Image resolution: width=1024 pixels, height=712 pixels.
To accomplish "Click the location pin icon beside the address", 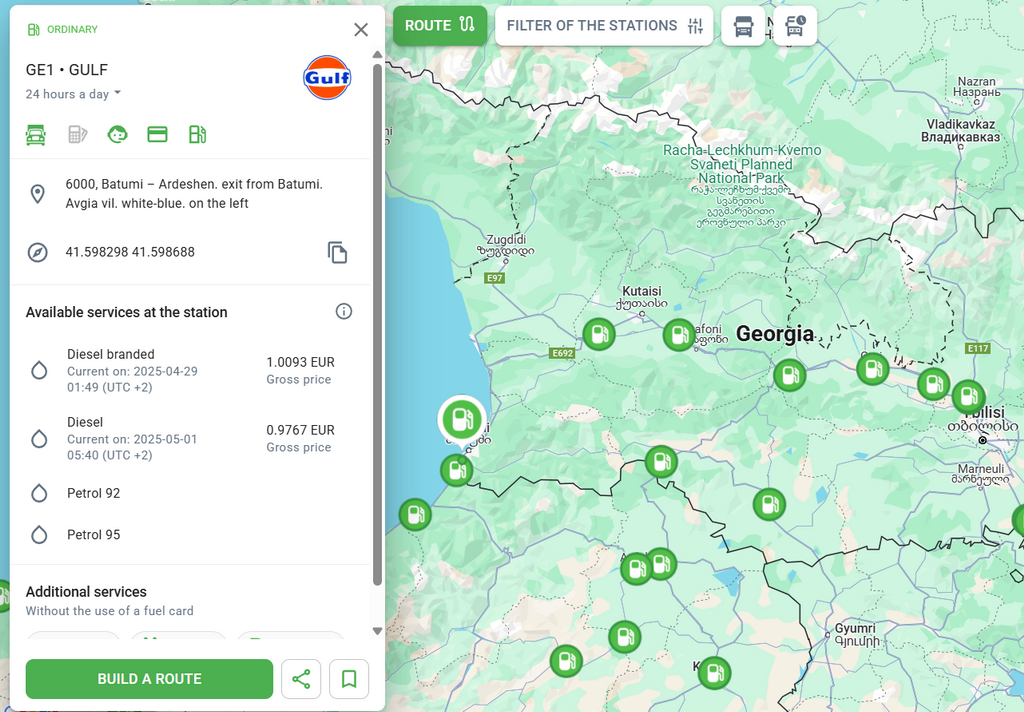I will point(38,194).
